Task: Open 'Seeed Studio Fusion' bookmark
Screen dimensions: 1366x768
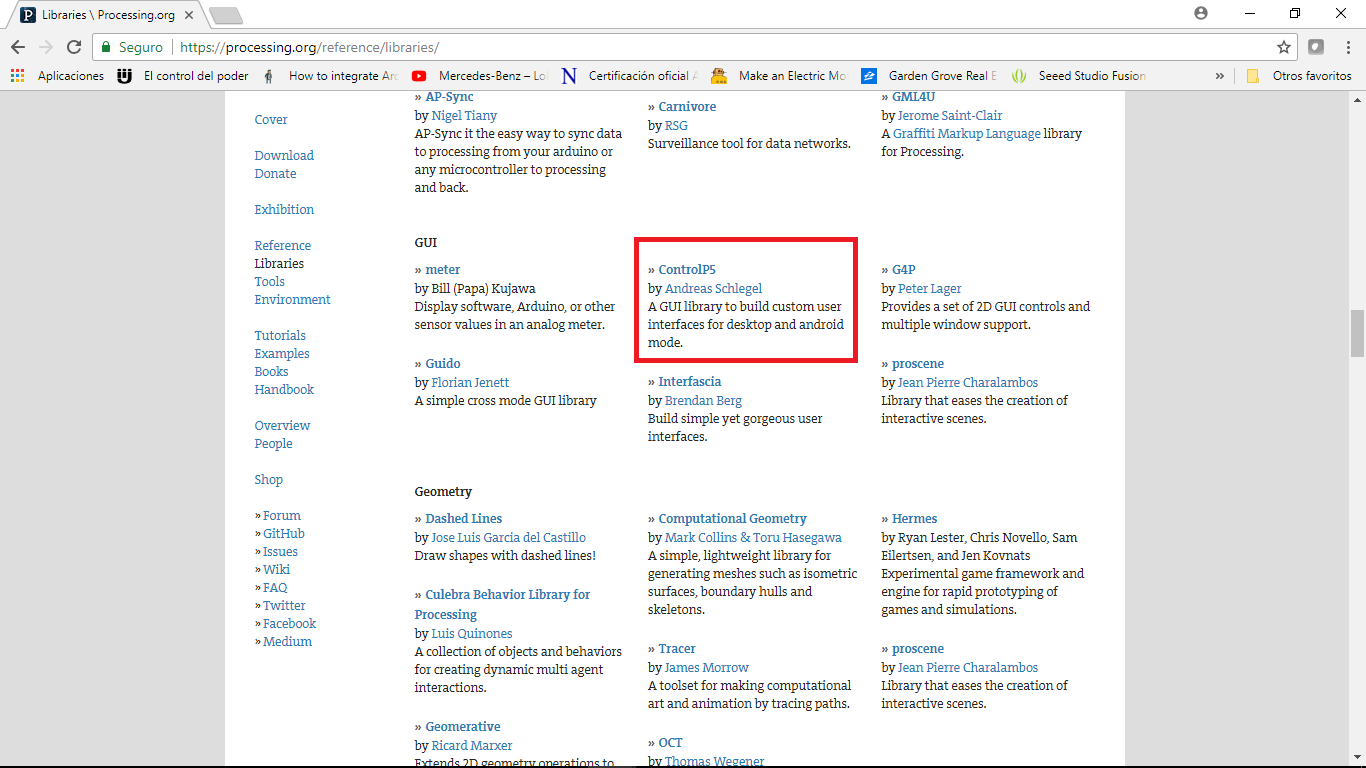Action: coord(1080,76)
